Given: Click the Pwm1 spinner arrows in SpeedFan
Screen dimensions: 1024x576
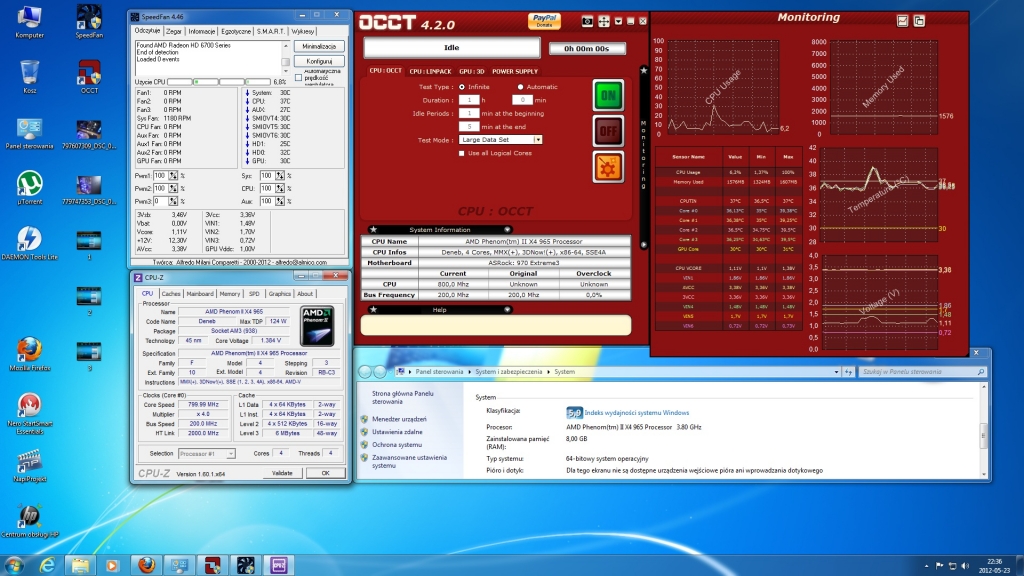Looking at the screenshot, I should tap(171, 175).
